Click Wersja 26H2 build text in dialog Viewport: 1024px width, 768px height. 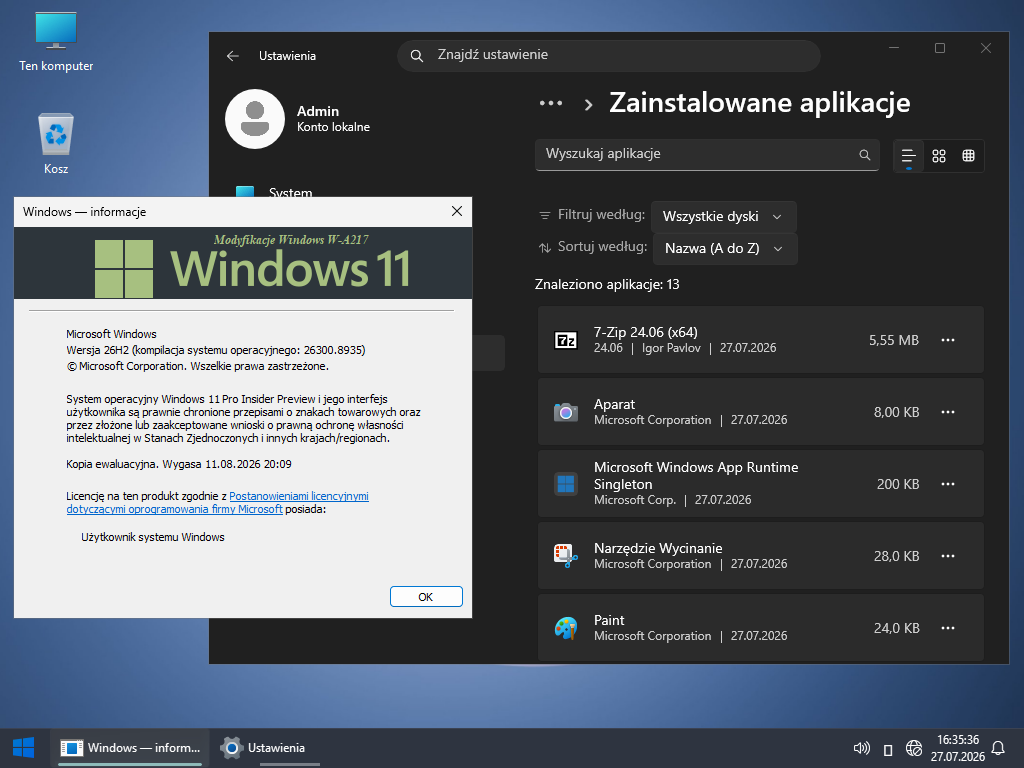[216, 350]
